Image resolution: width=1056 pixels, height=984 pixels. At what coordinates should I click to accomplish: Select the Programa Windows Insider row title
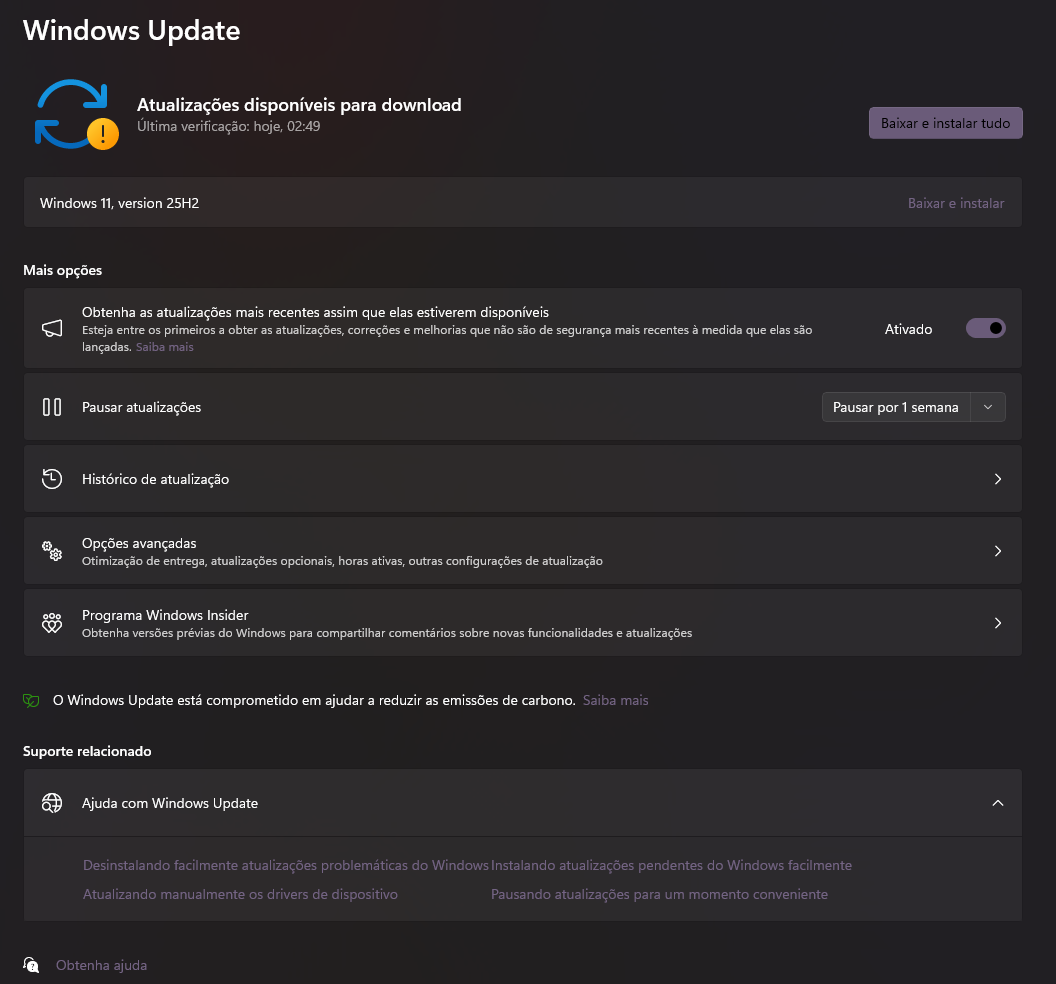pyautogui.click(x=165, y=615)
